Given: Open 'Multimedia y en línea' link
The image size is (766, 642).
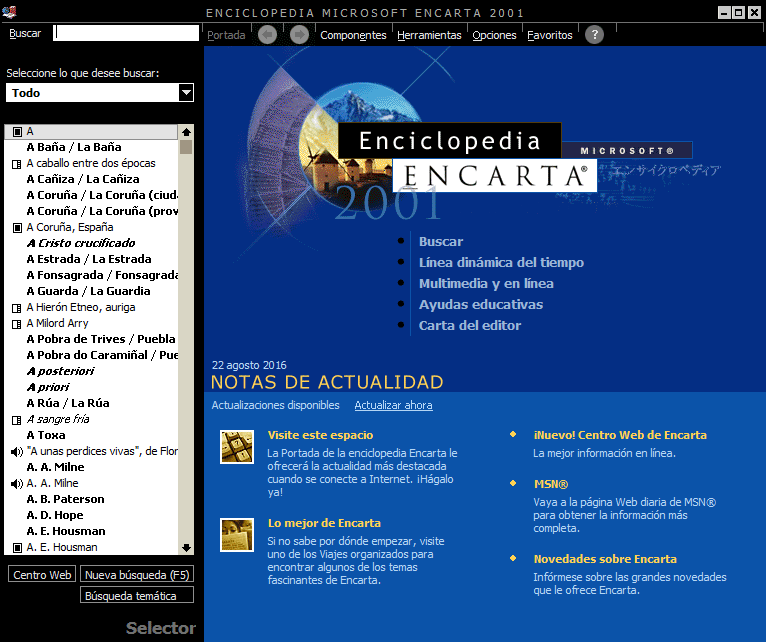Looking at the screenshot, I should point(486,283).
